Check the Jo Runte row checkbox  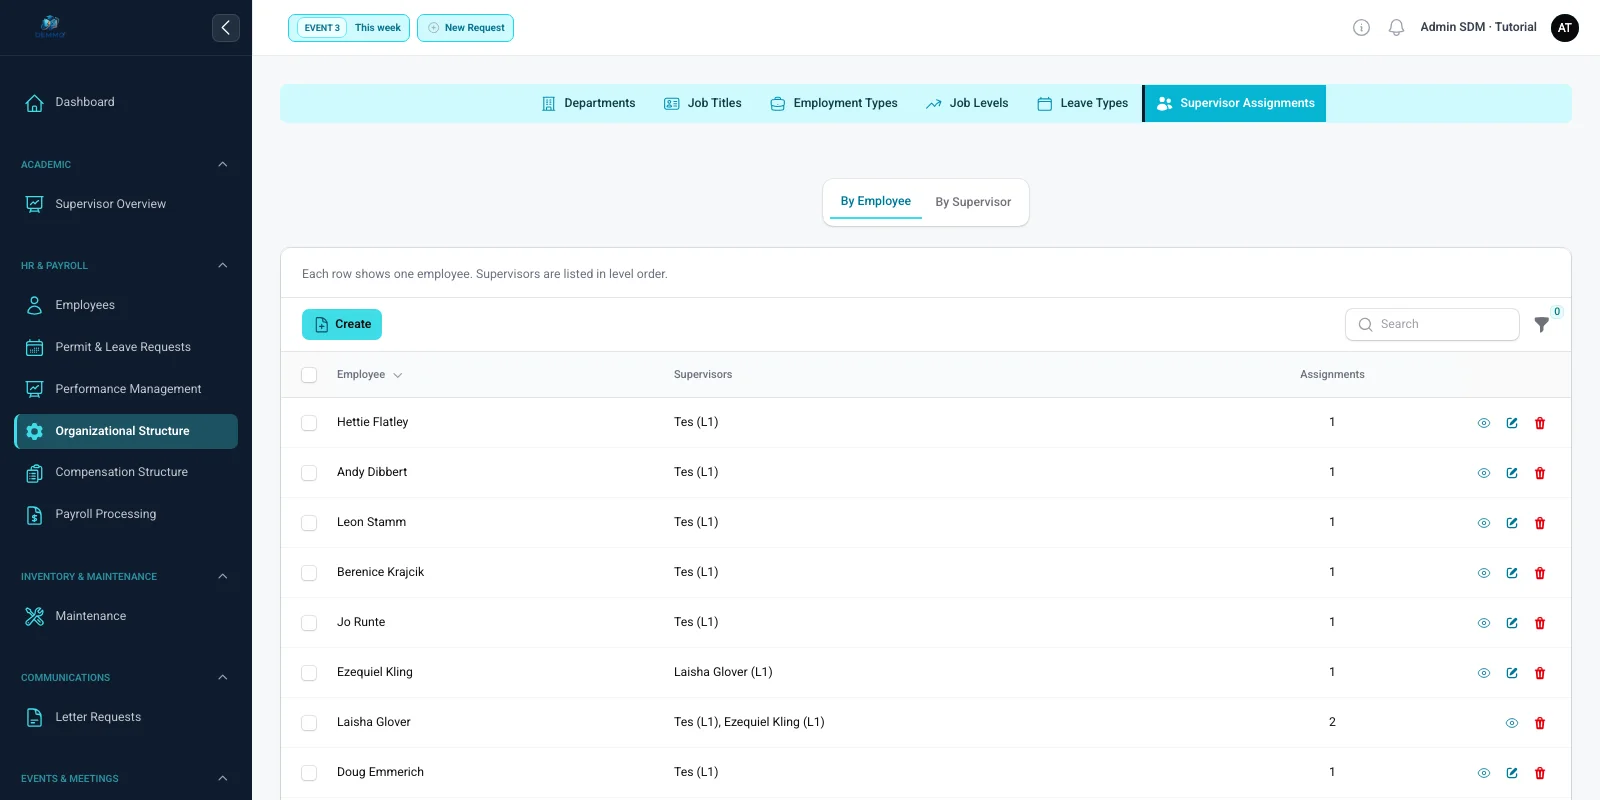(309, 623)
